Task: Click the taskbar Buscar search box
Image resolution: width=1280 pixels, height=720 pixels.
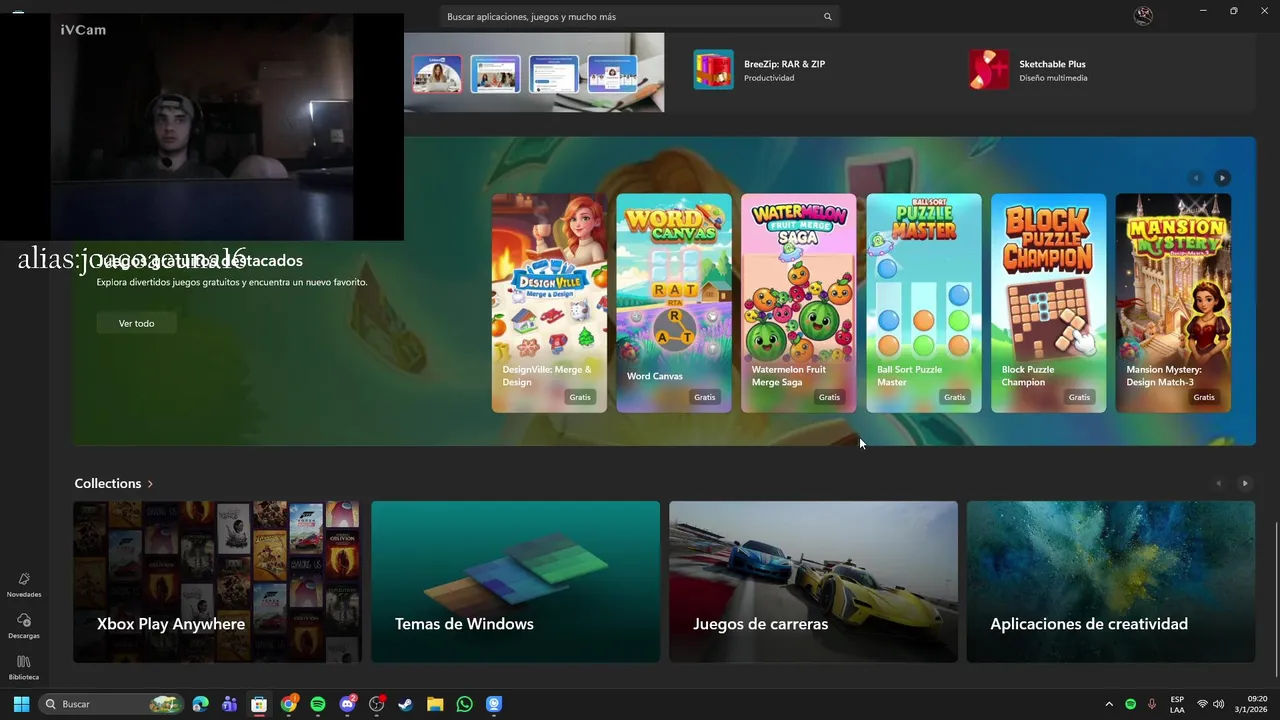Action: tap(112, 704)
